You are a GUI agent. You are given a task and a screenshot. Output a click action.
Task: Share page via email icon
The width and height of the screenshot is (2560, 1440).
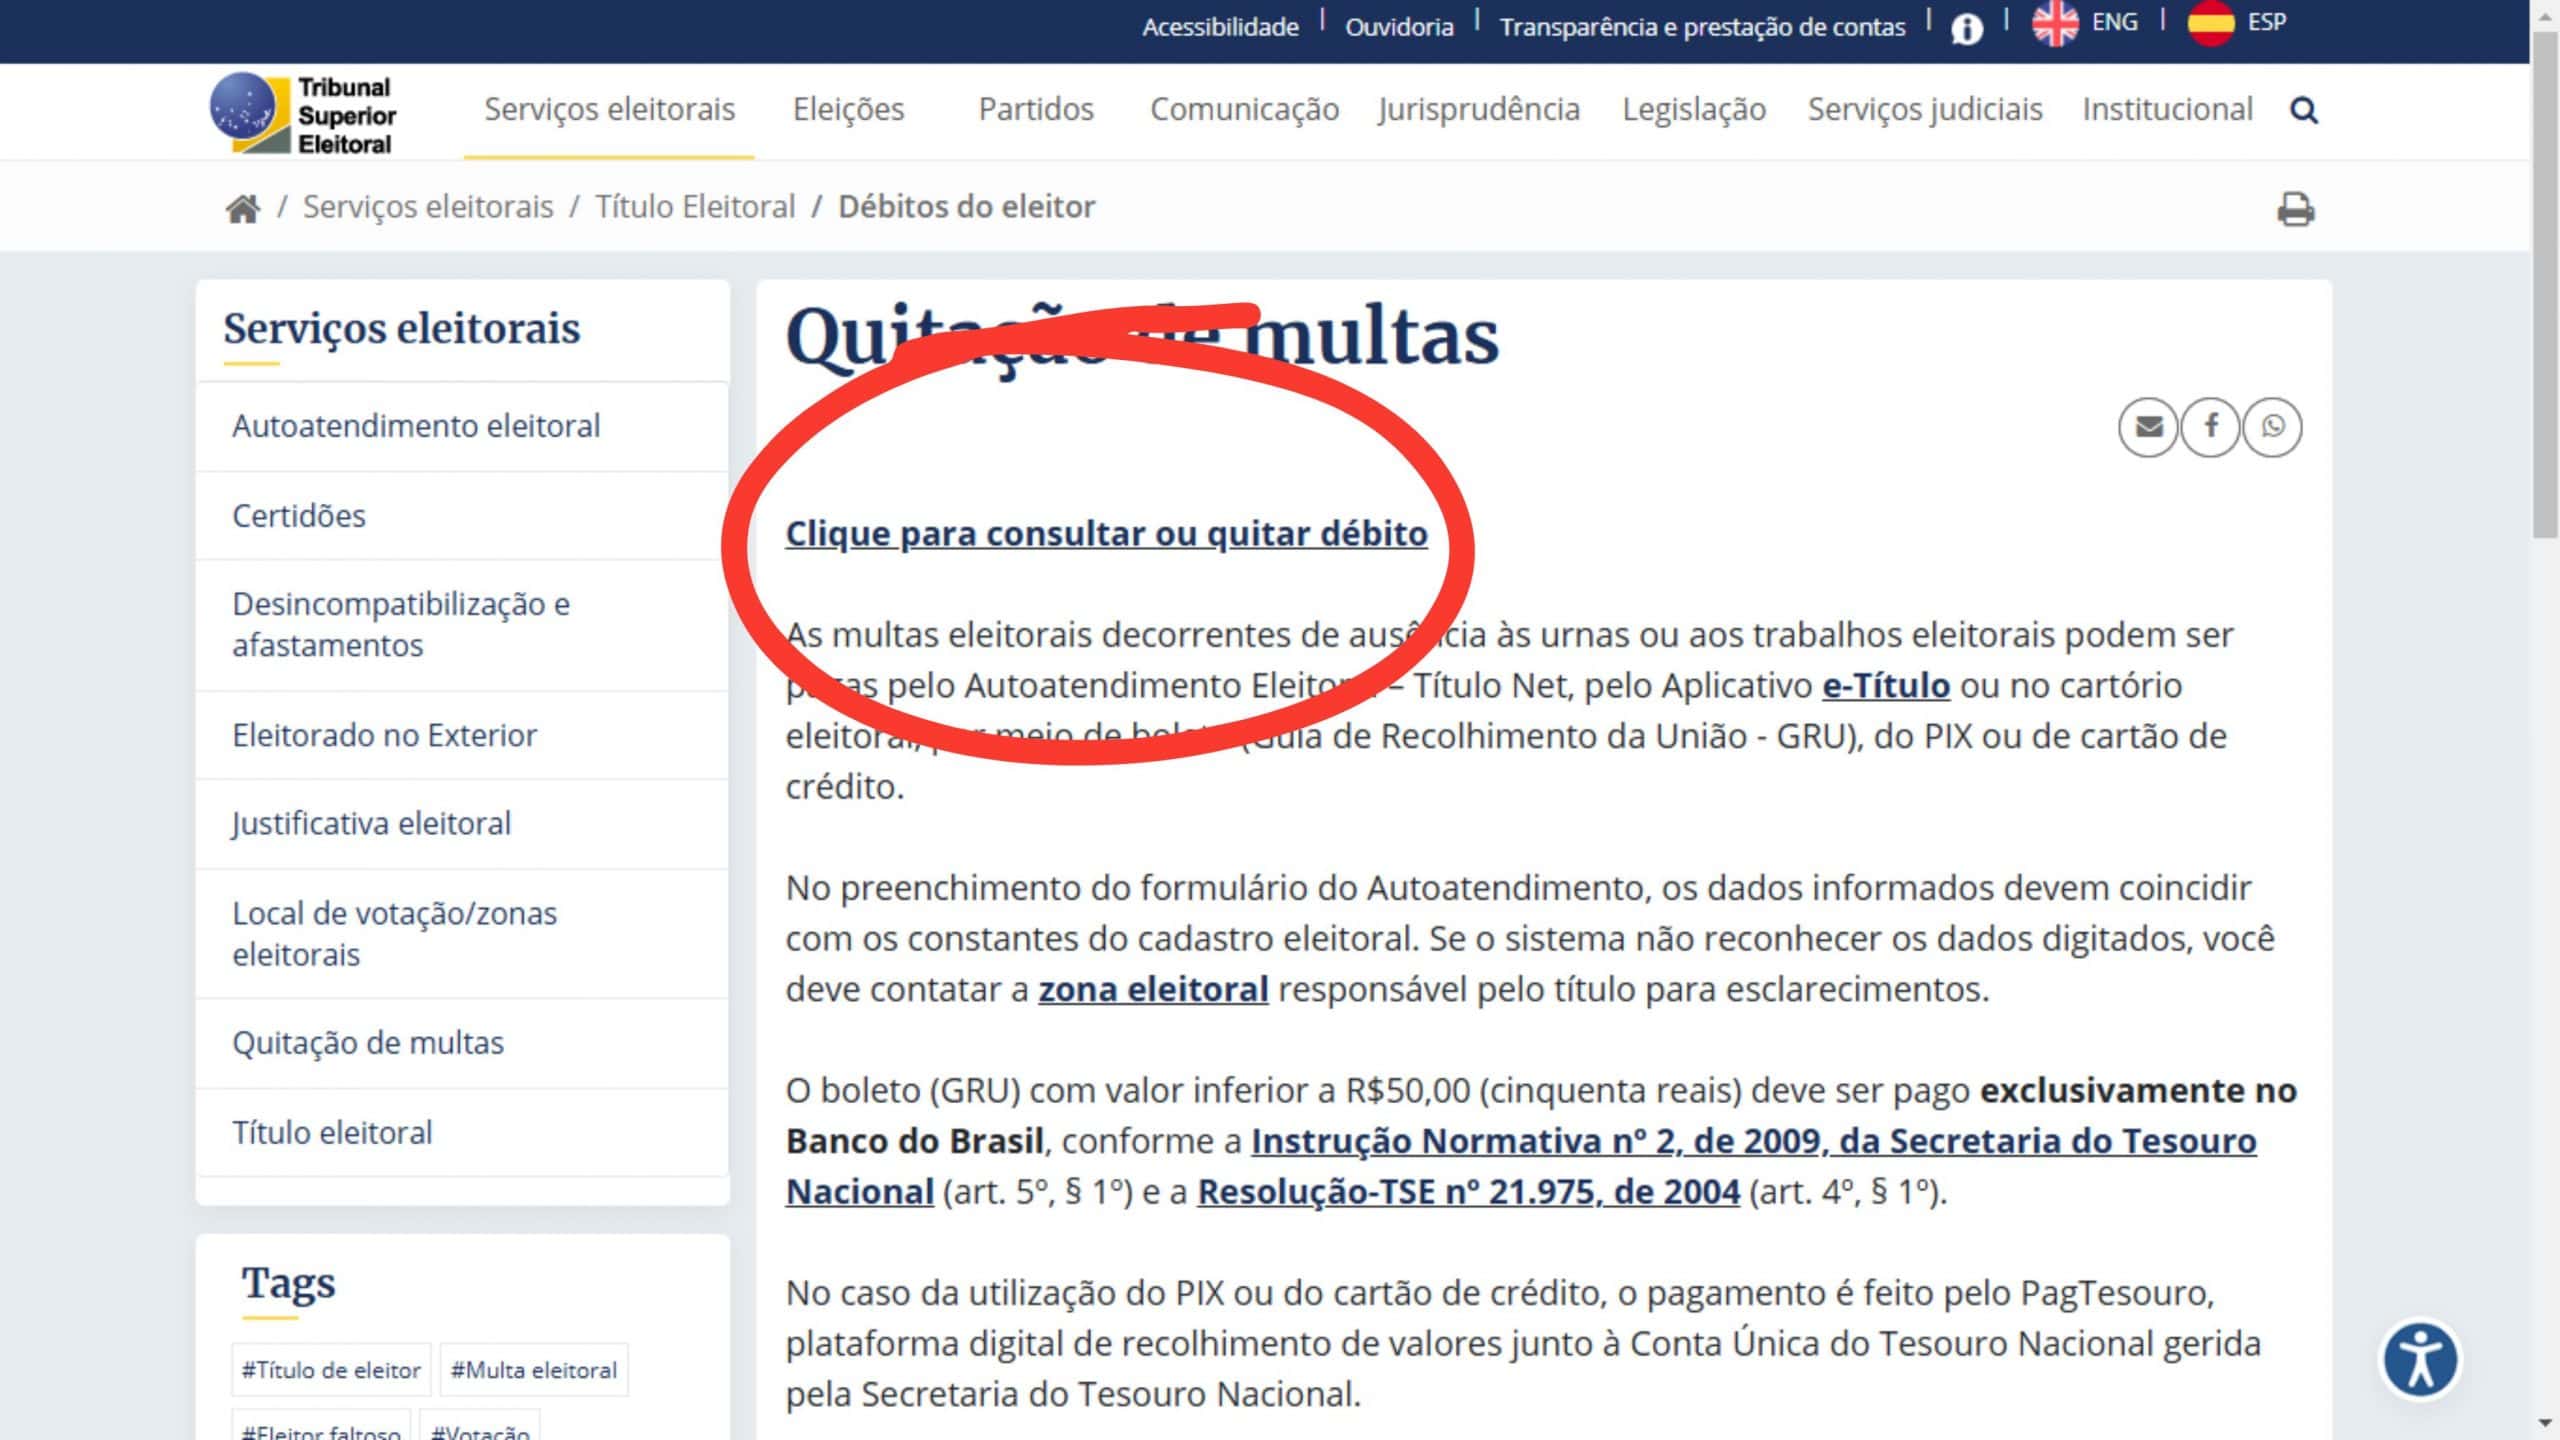point(2148,427)
